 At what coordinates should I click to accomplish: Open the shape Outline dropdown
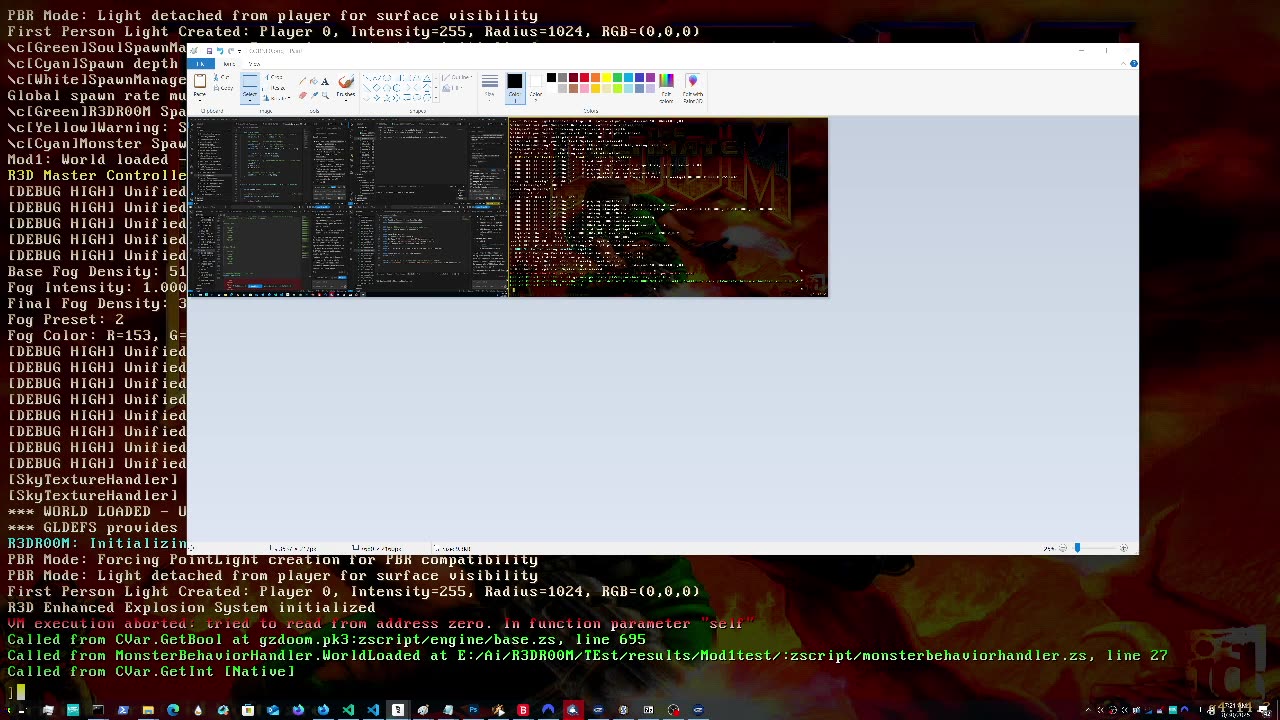(456, 77)
